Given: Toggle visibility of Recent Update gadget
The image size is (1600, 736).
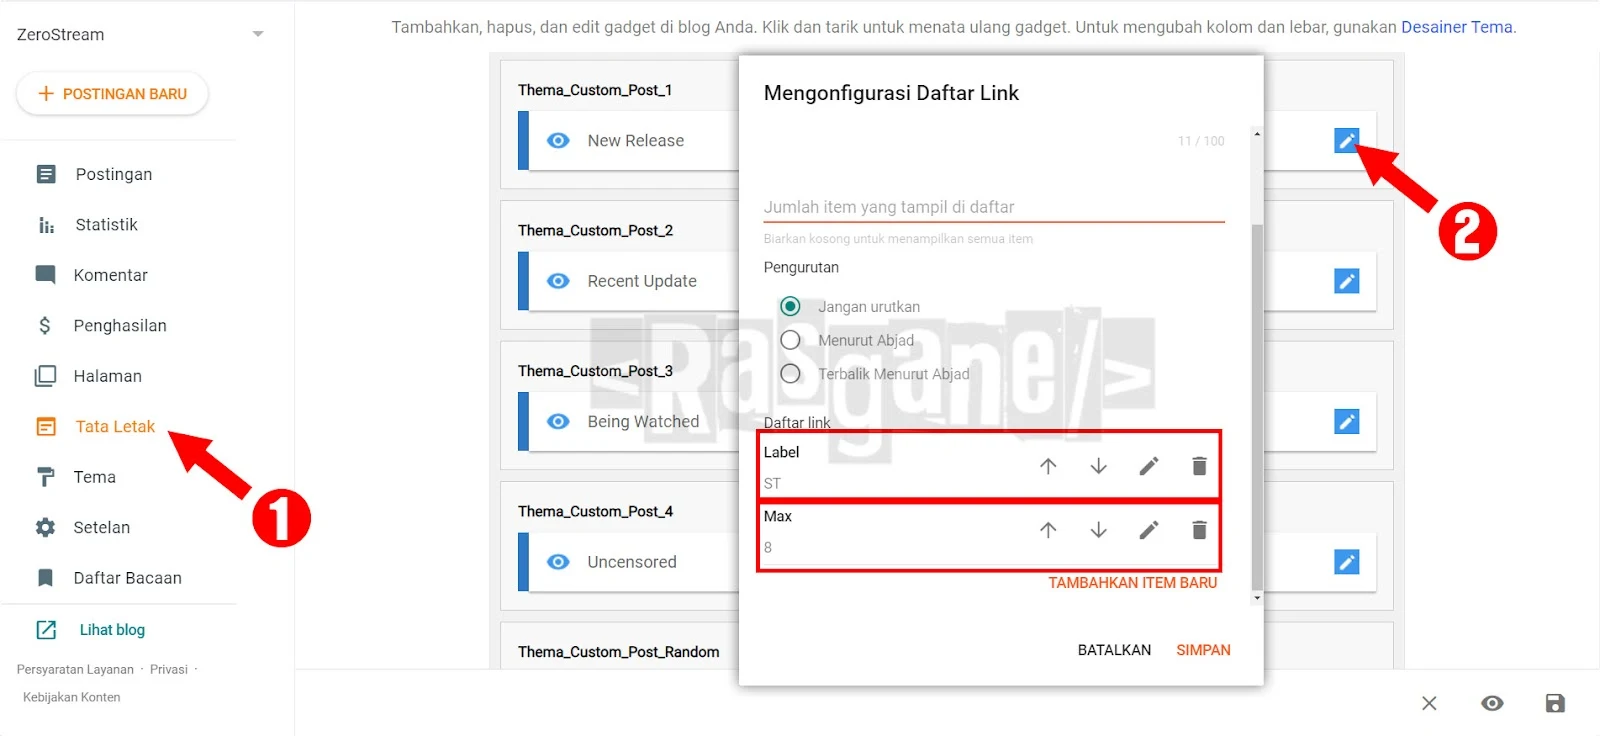Looking at the screenshot, I should click(559, 281).
